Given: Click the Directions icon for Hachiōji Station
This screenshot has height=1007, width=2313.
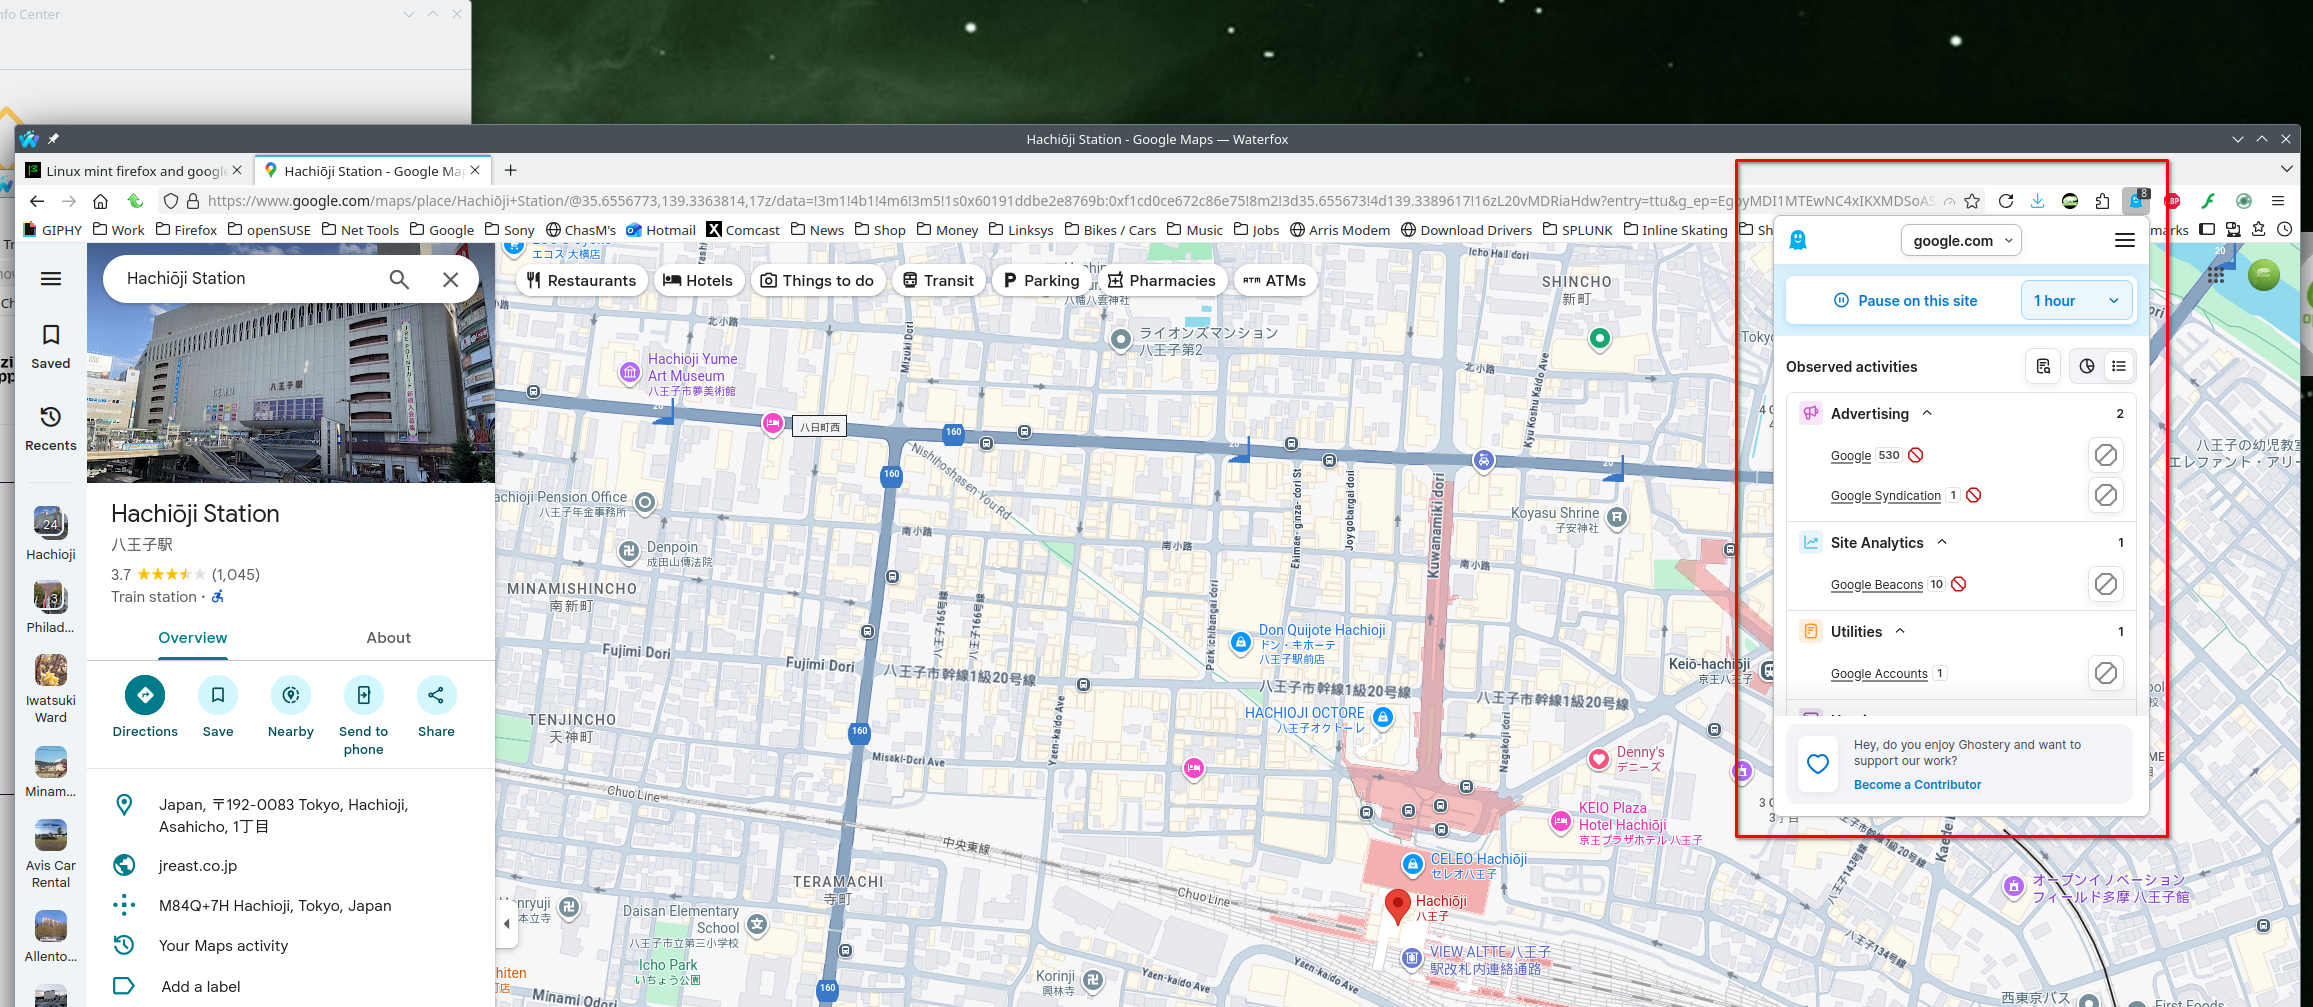Looking at the screenshot, I should click(145, 695).
